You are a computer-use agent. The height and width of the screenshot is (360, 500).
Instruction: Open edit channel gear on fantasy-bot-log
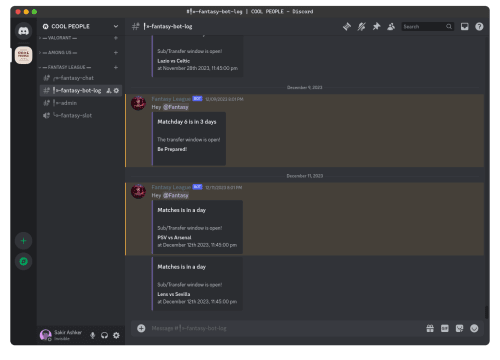116,91
